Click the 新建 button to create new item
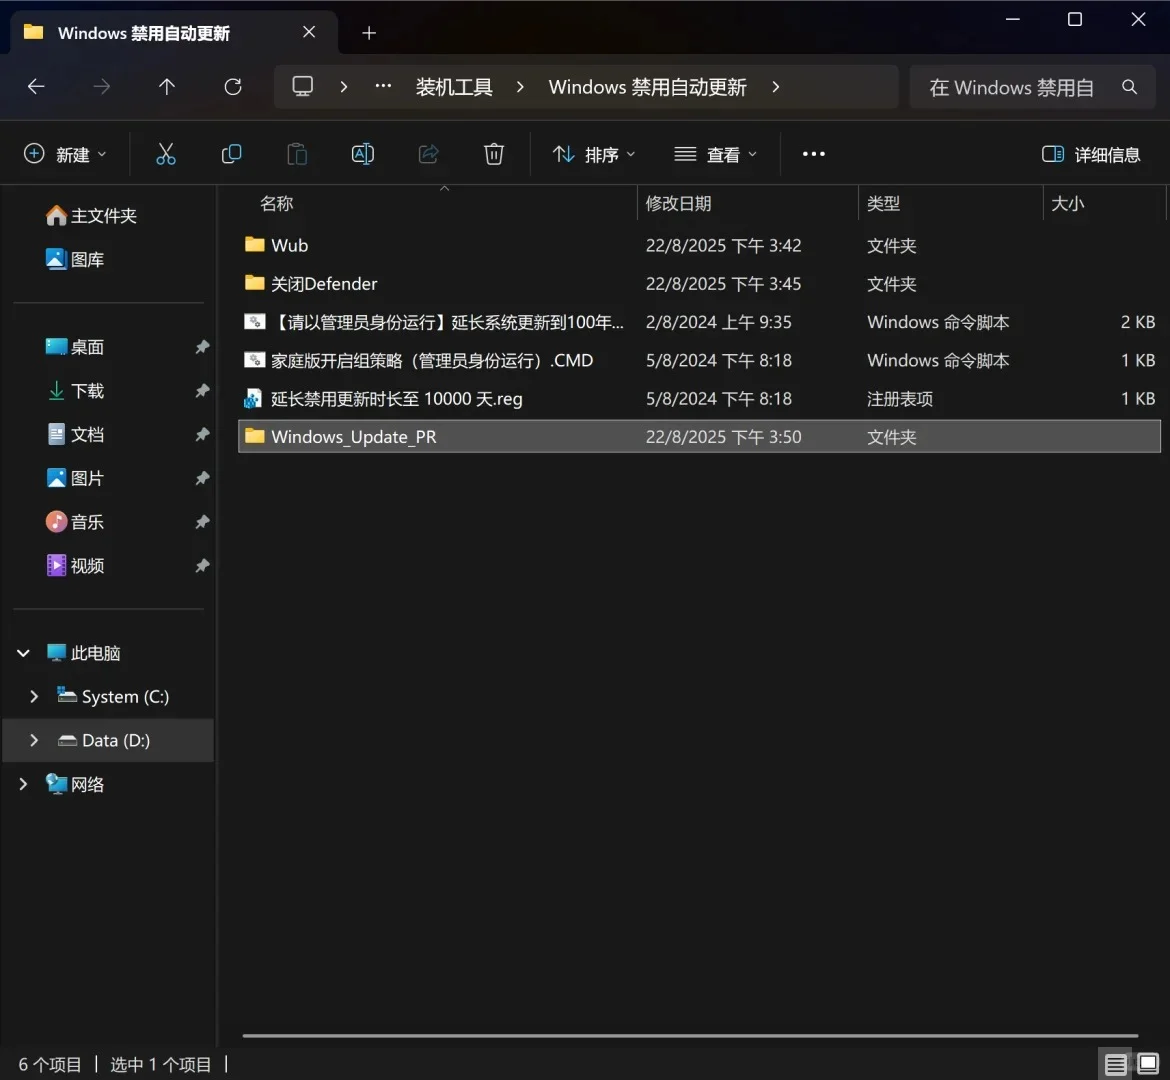Image resolution: width=1170 pixels, height=1080 pixels. [x=65, y=154]
